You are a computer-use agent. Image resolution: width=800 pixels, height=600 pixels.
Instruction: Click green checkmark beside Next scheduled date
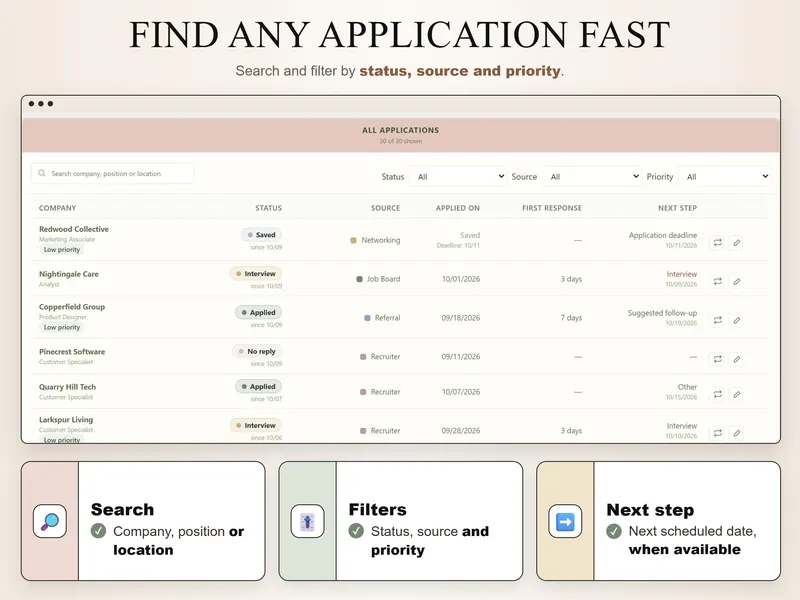tap(614, 531)
